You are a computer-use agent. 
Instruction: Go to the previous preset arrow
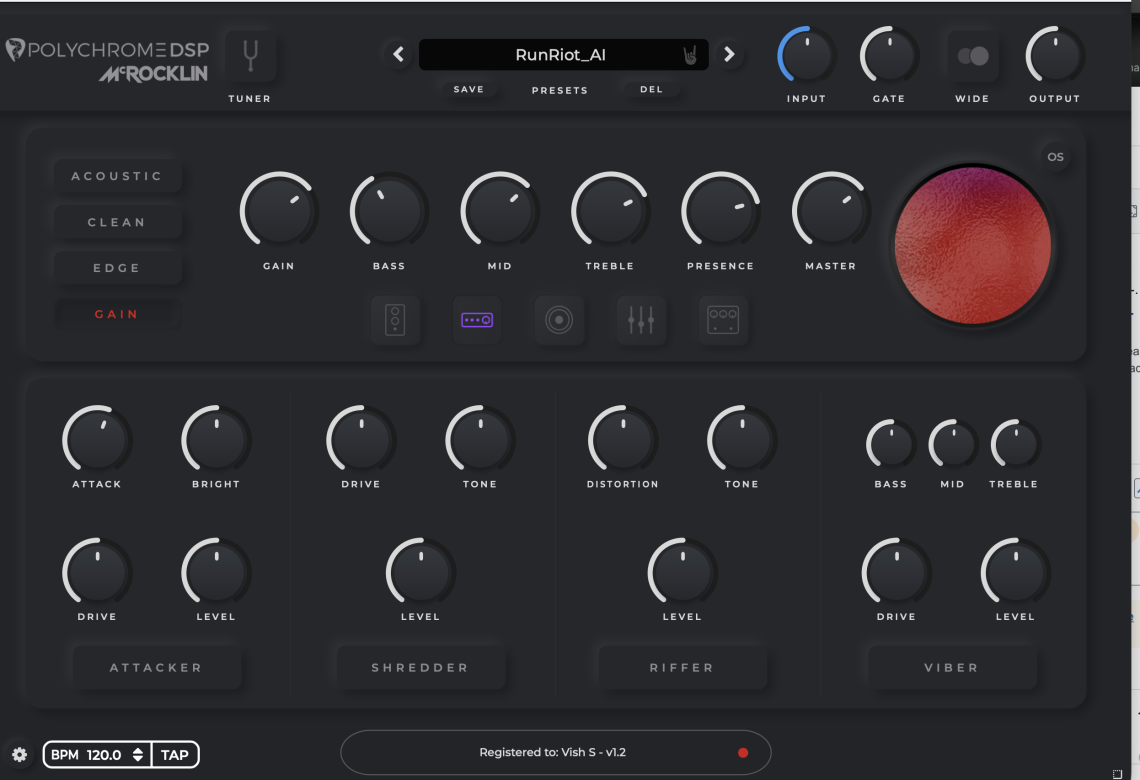398,55
